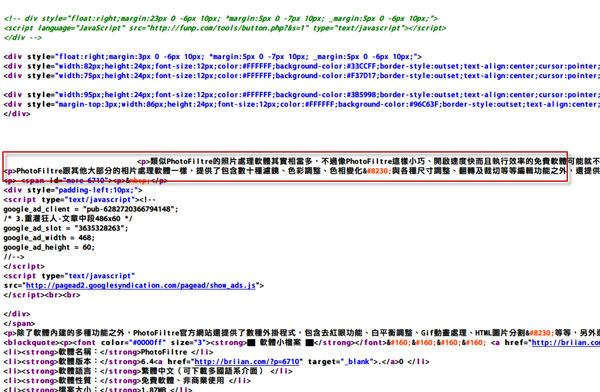Click the list item '軟體語言：繁體中文'

pyautogui.click(x=148, y=371)
